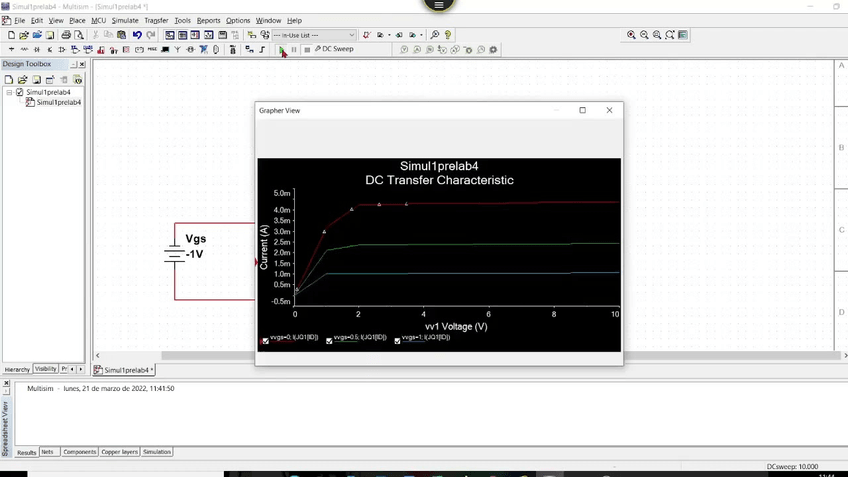This screenshot has width=848, height=477.
Task: Click the Zoom in magnifier icon
Action: pos(631,35)
